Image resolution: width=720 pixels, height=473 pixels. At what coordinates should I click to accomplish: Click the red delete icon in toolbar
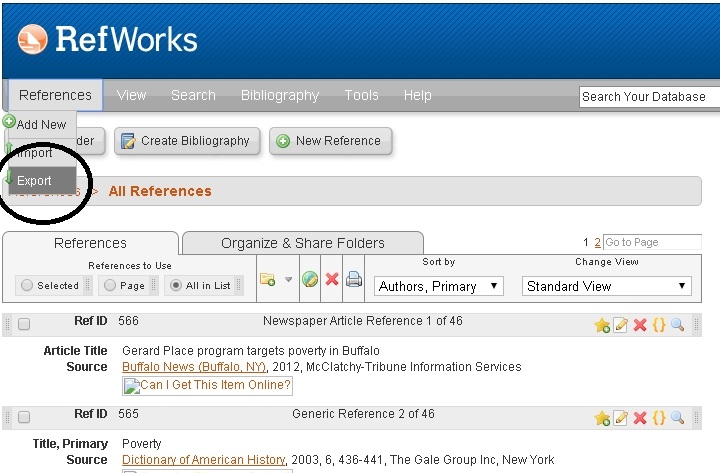pos(332,279)
